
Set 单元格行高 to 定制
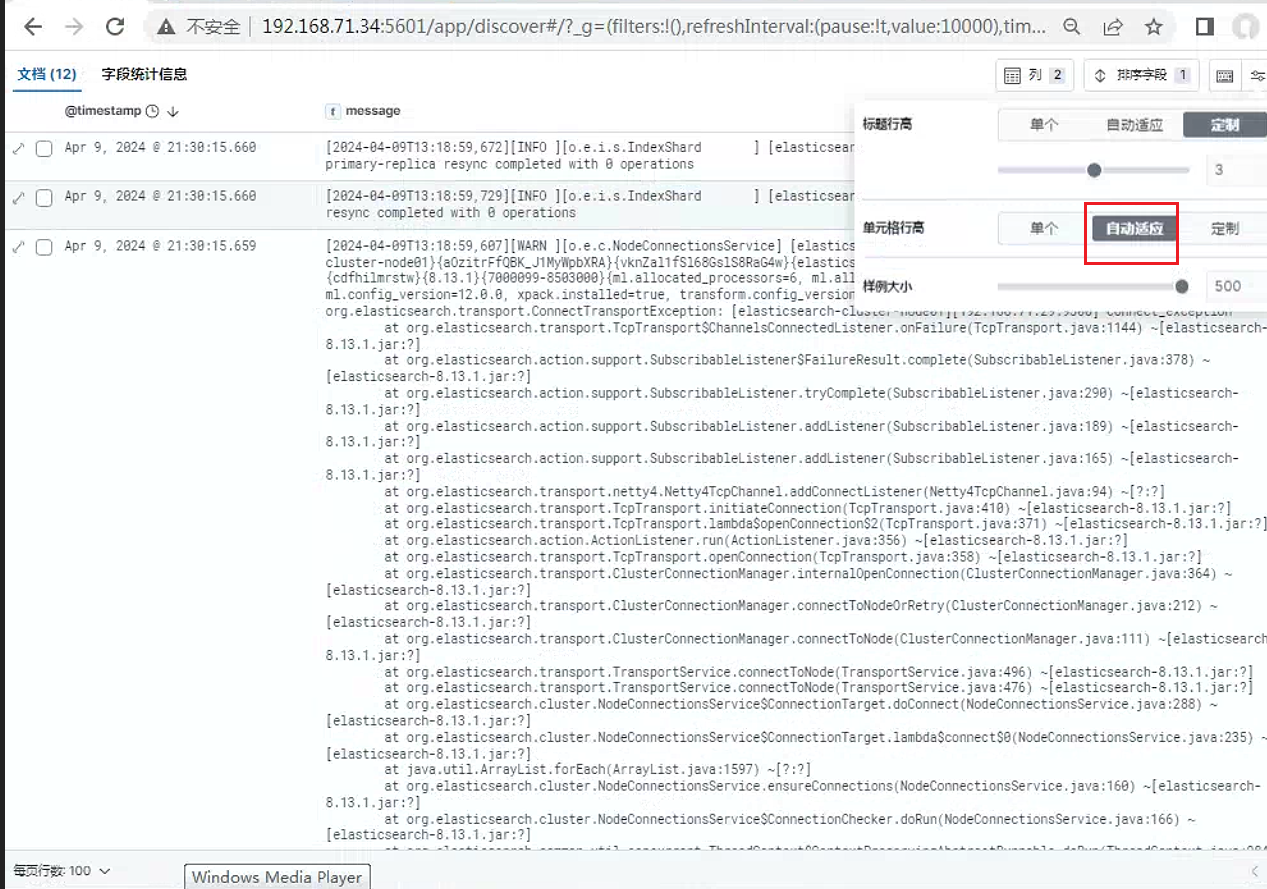point(1224,228)
